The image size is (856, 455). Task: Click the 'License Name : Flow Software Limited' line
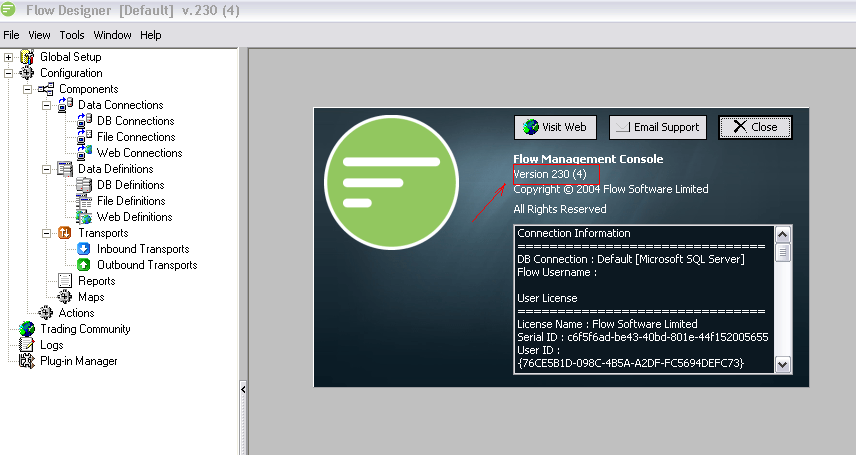pos(607,324)
